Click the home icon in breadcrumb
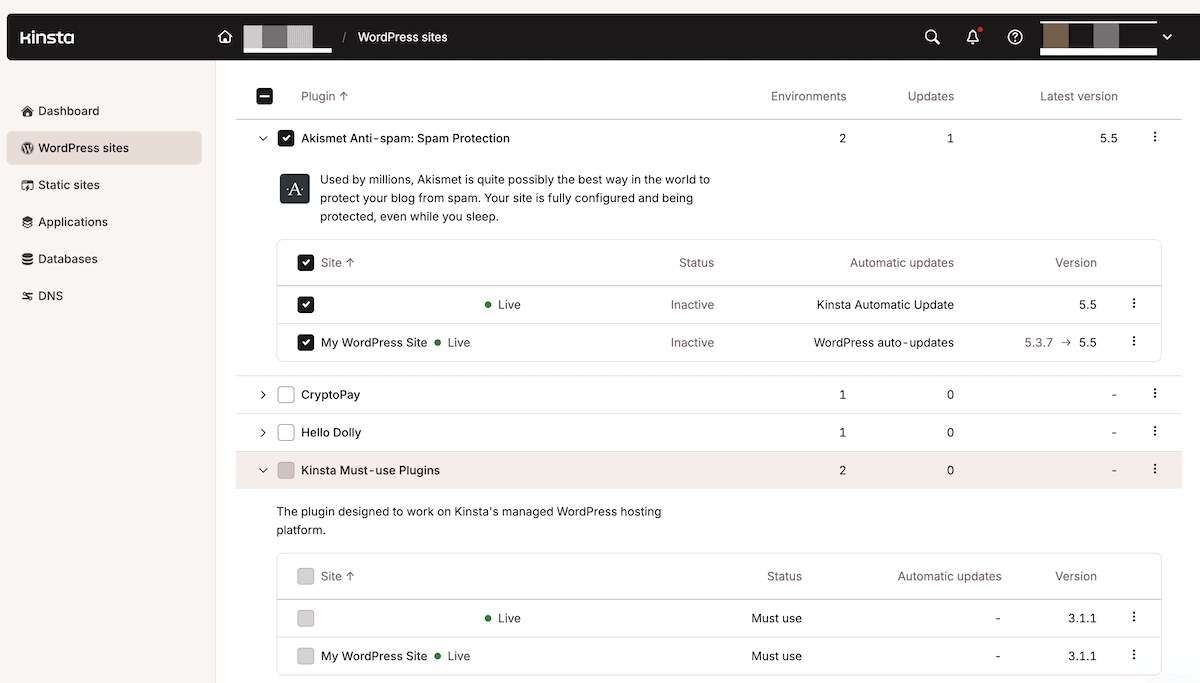The width and height of the screenshot is (1200, 683). click(225, 37)
